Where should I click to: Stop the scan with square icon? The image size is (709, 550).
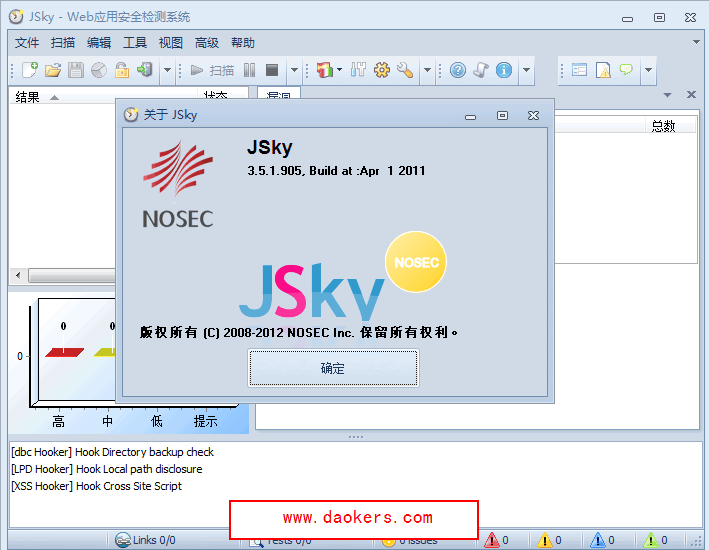click(x=272, y=70)
